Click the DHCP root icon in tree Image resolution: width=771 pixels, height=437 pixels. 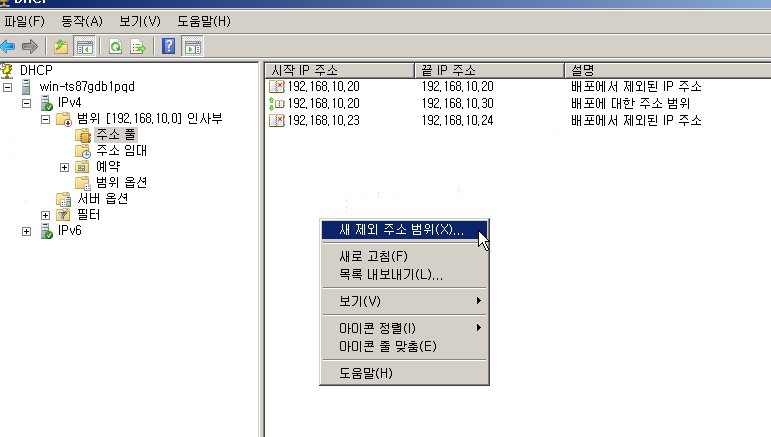pyautogui.click(x=7, y=71)
